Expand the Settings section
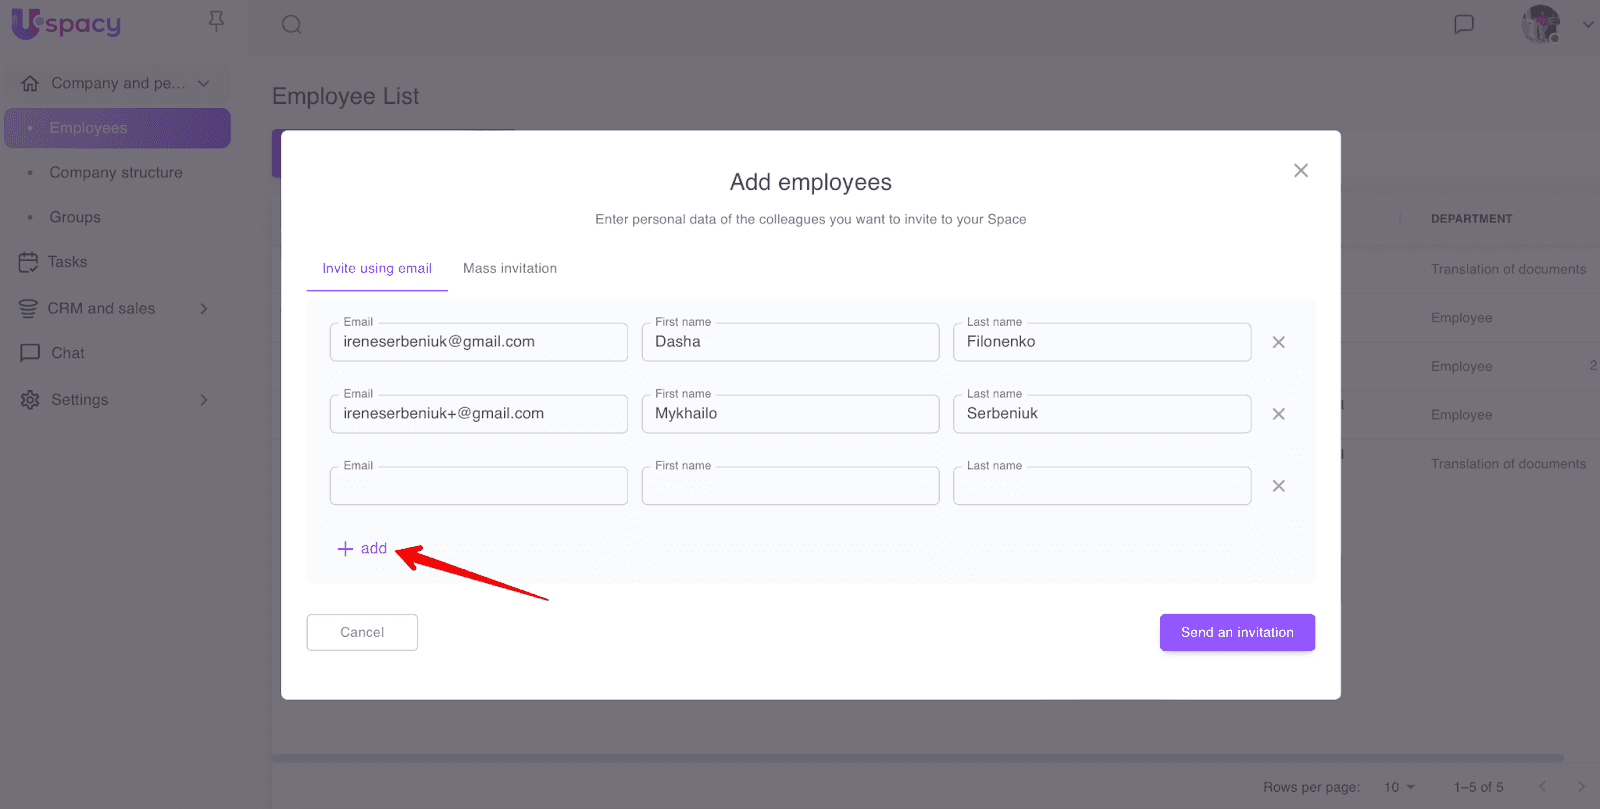 pos(203,400)
